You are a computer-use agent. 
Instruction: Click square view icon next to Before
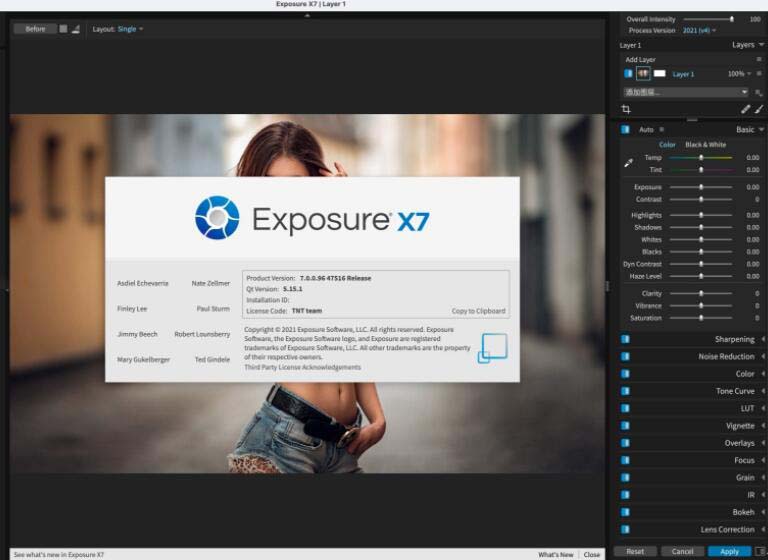[x=63, y=29]
